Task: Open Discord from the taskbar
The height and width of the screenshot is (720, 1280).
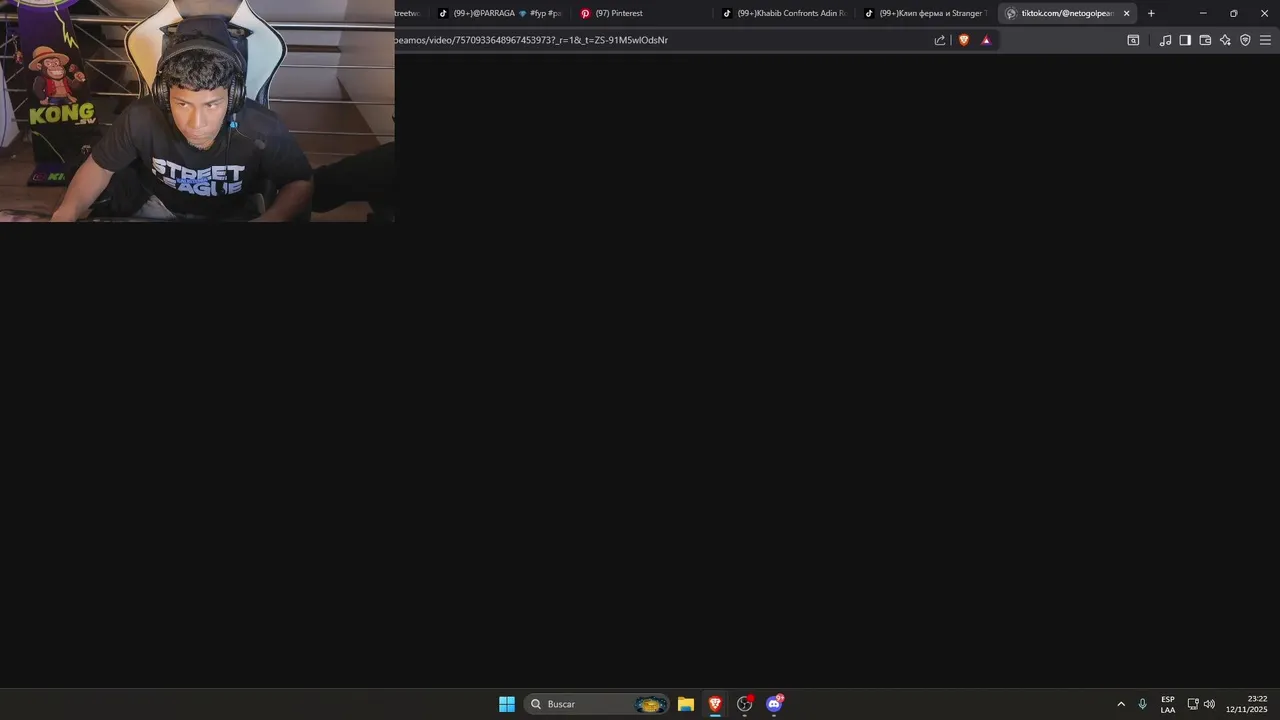Action: point(774,704)
